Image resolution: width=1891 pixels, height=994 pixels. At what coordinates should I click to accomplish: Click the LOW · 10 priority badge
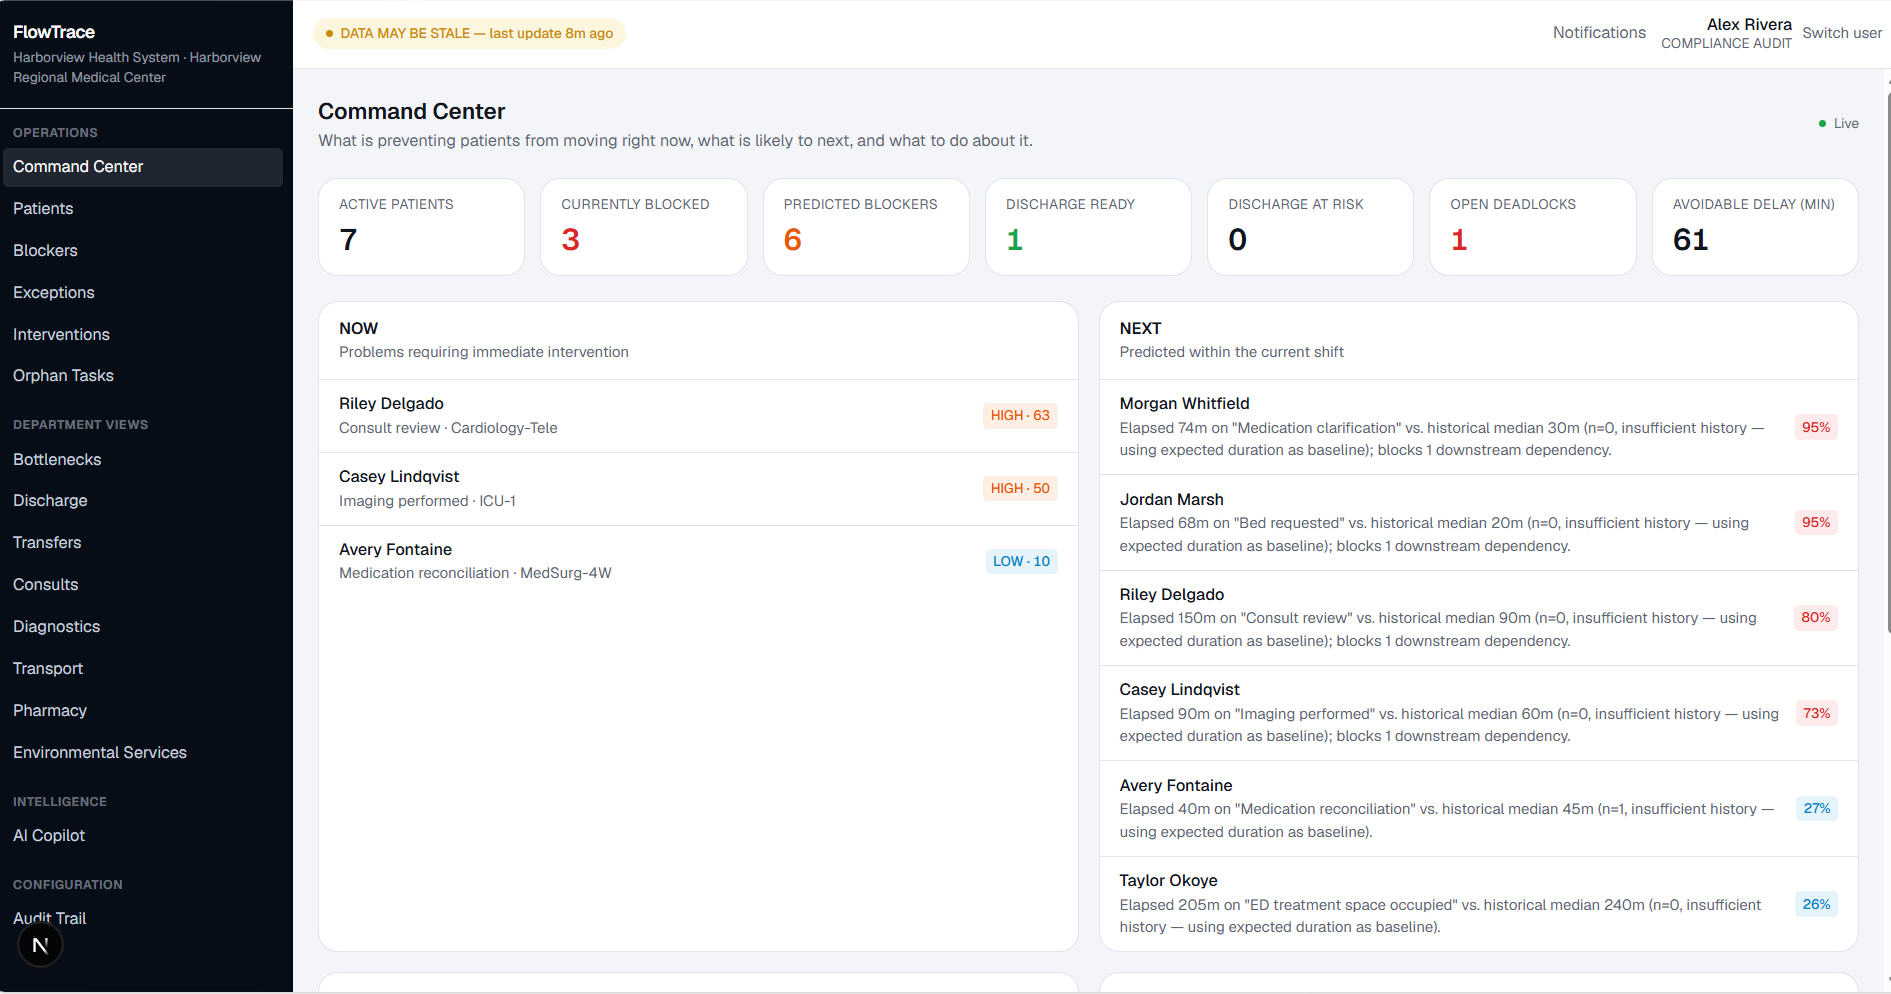point(1021,562)
